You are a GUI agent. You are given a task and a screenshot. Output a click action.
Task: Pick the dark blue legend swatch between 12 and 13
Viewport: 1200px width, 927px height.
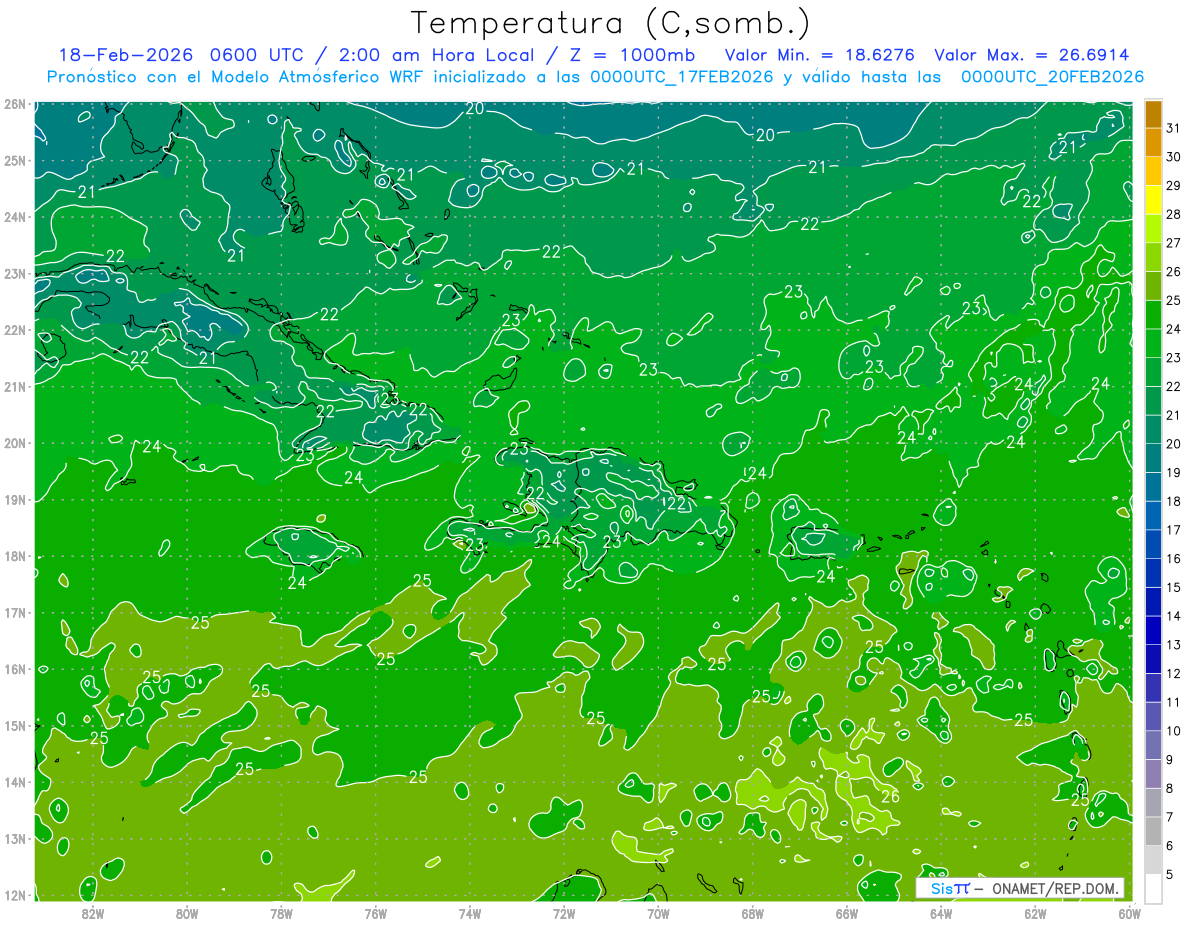[x=1153, y=659]
